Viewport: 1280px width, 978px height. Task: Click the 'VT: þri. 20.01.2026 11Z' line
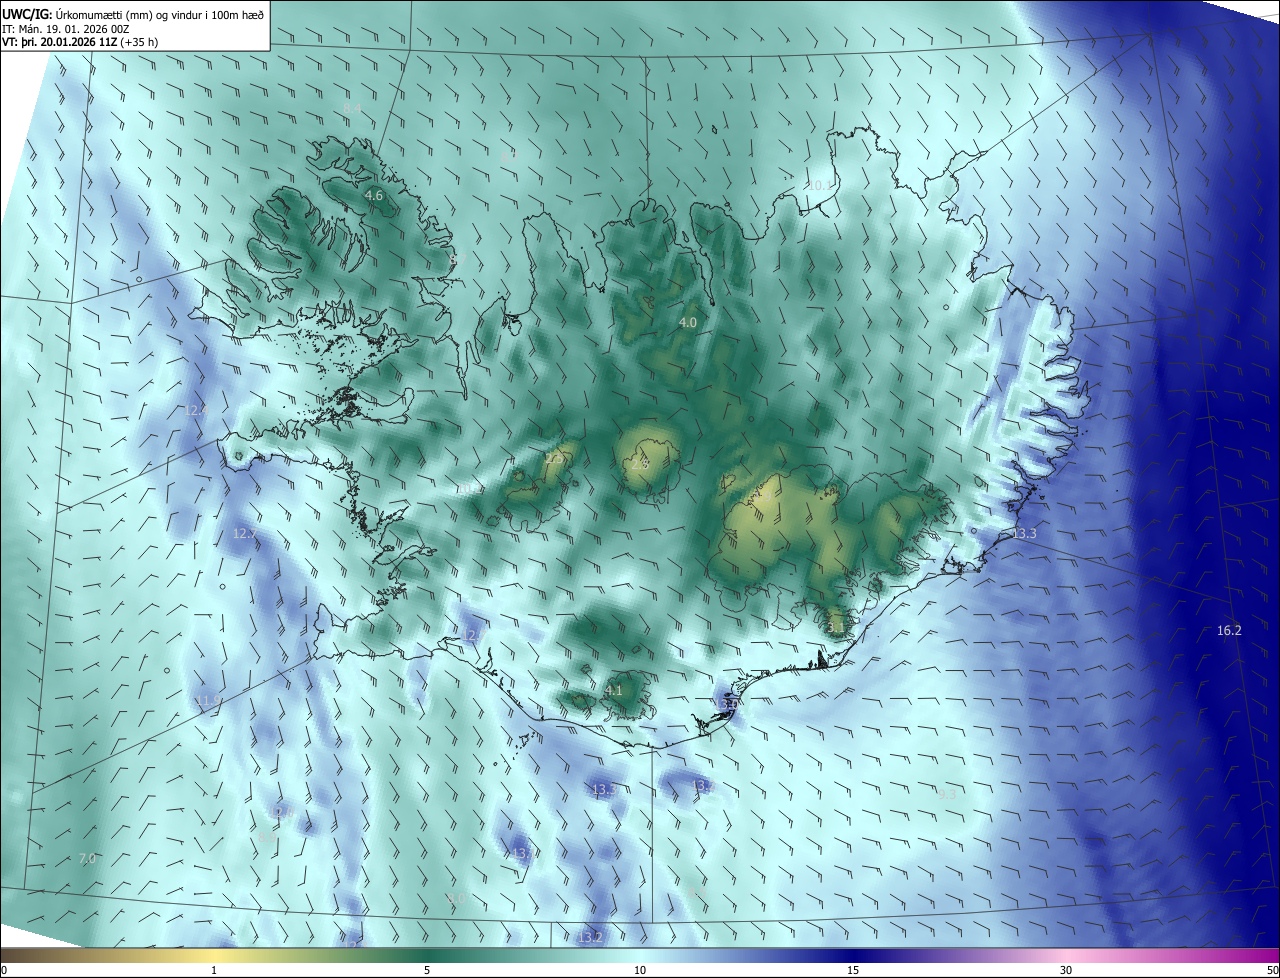80,42
